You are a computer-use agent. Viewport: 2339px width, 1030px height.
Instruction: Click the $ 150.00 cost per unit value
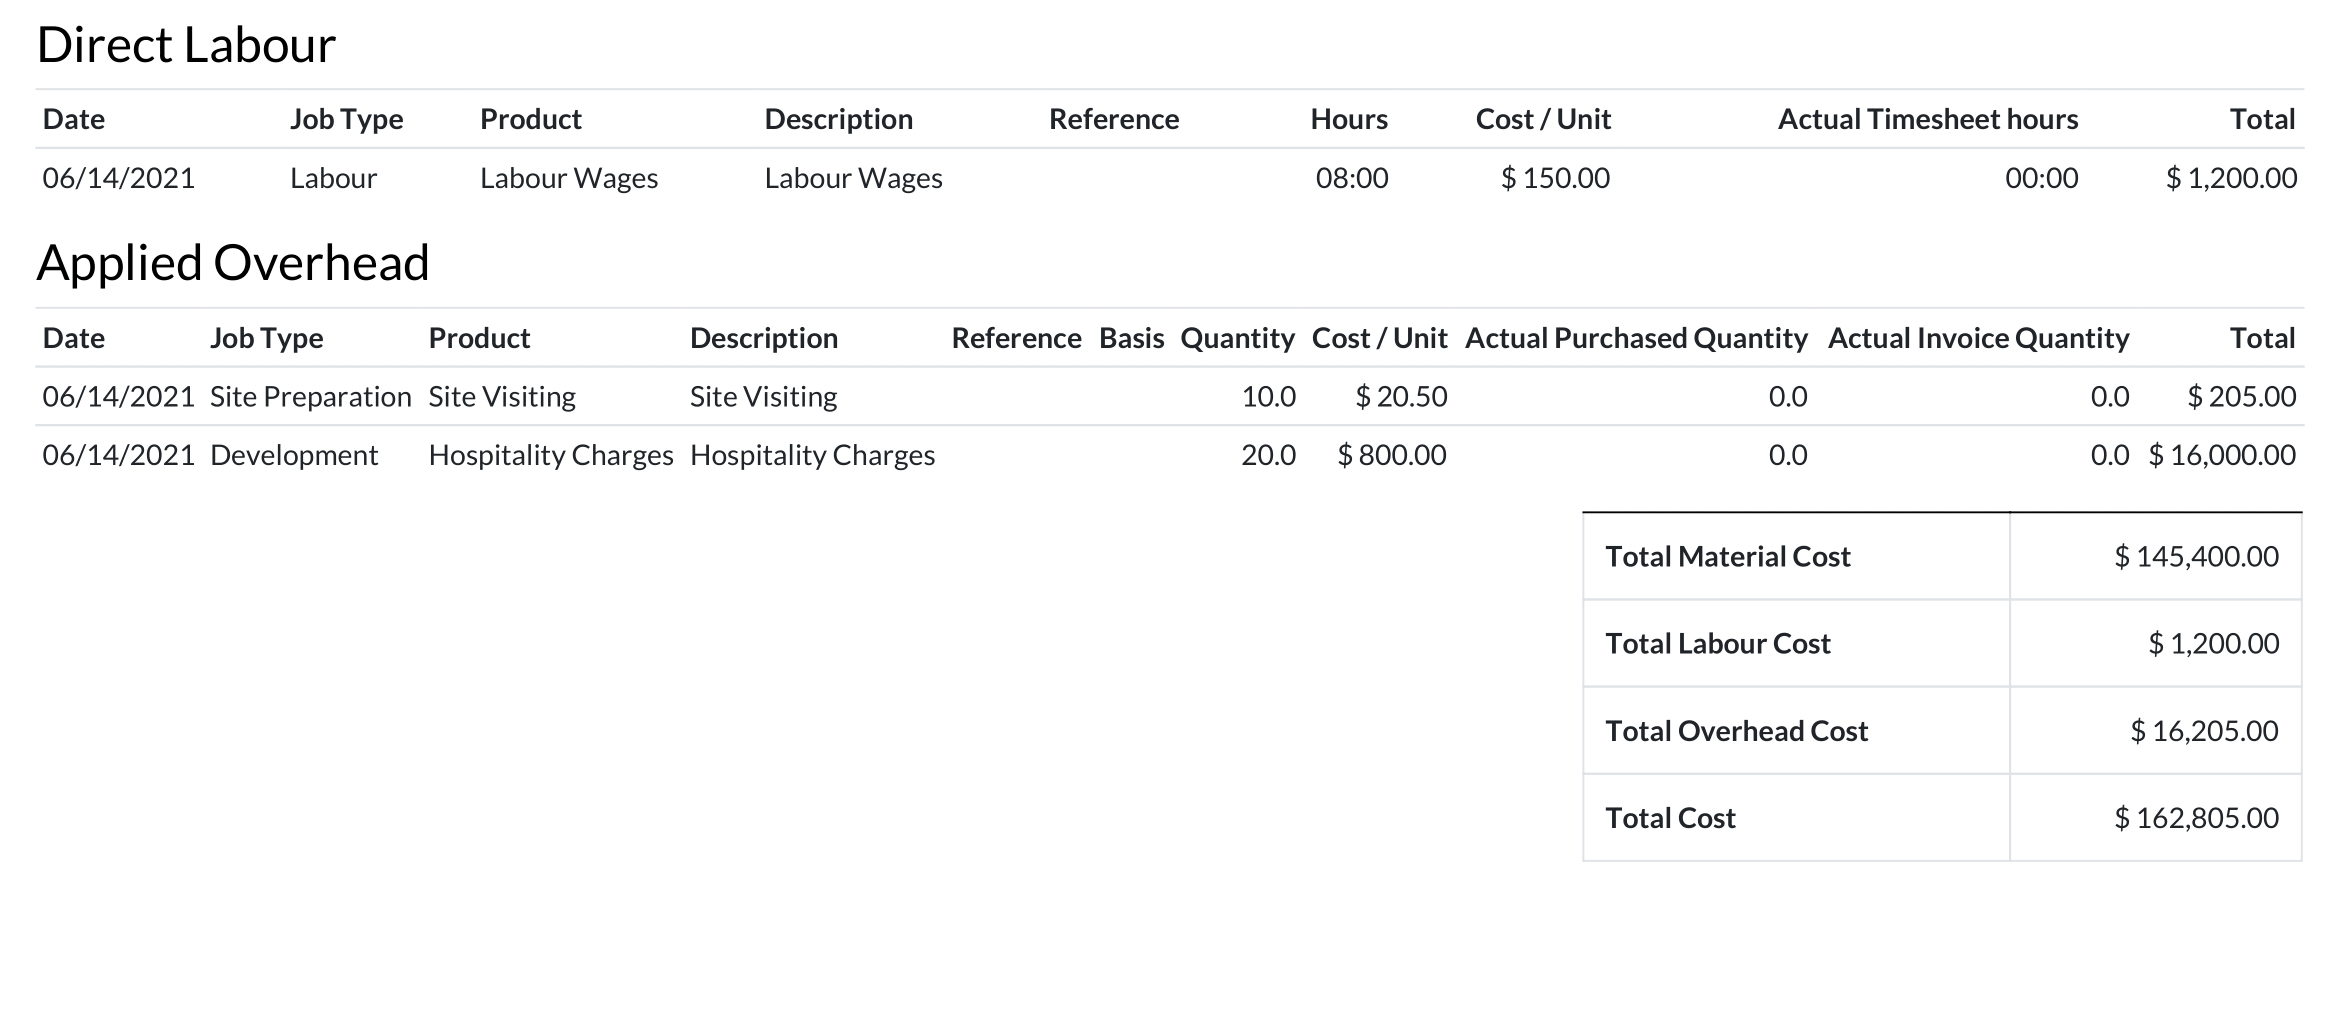(x=1555, y=178)
